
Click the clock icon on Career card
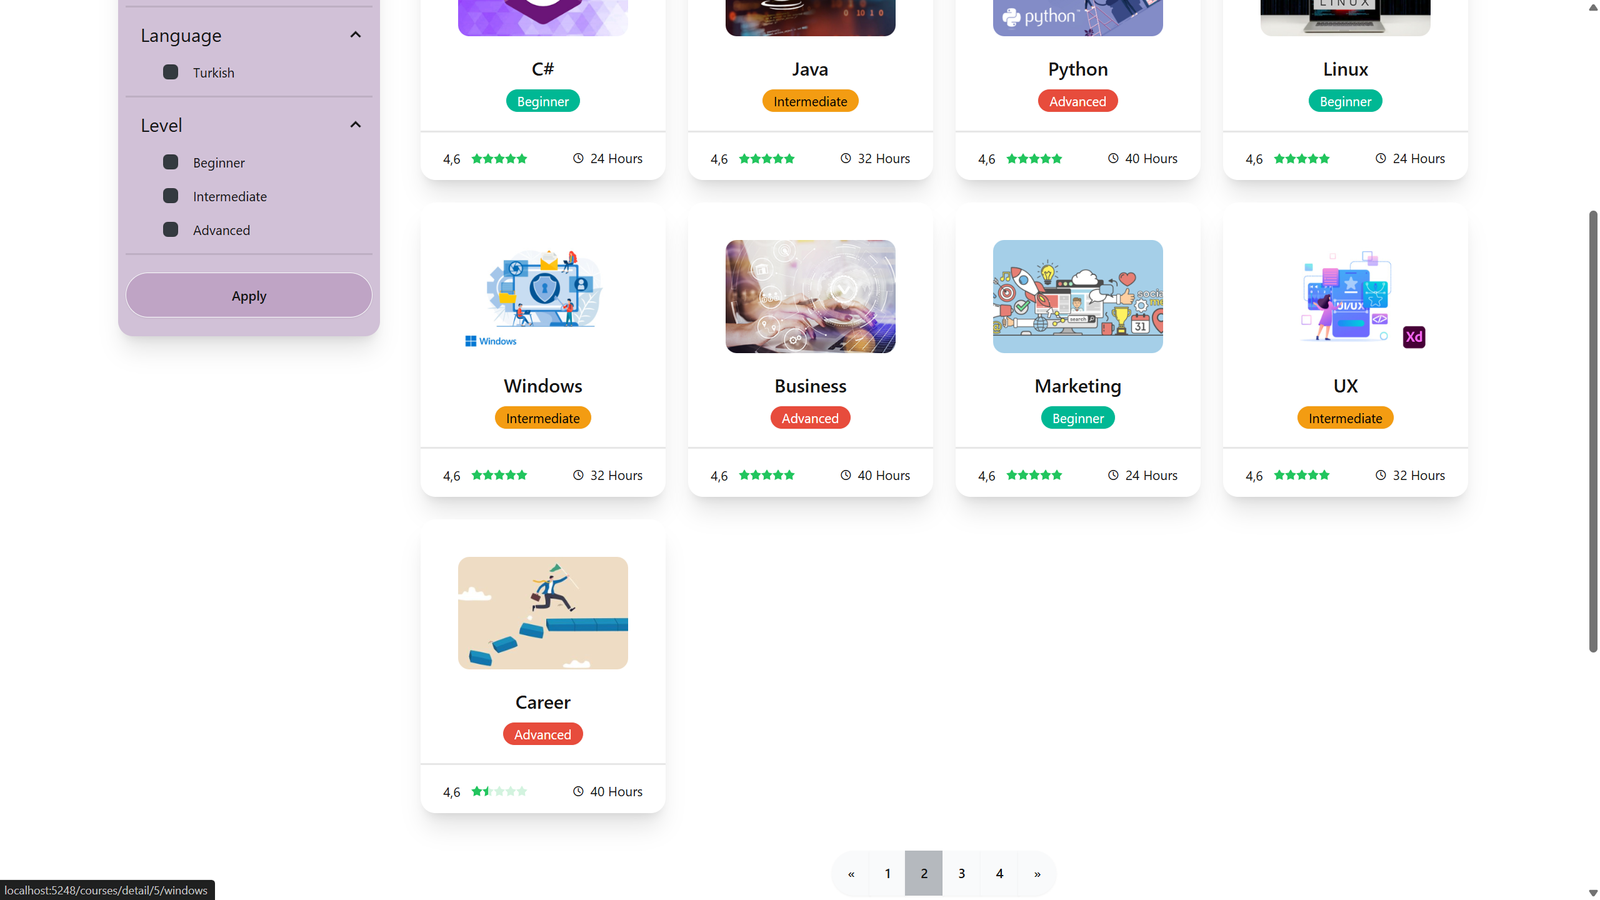click(578, 791)
